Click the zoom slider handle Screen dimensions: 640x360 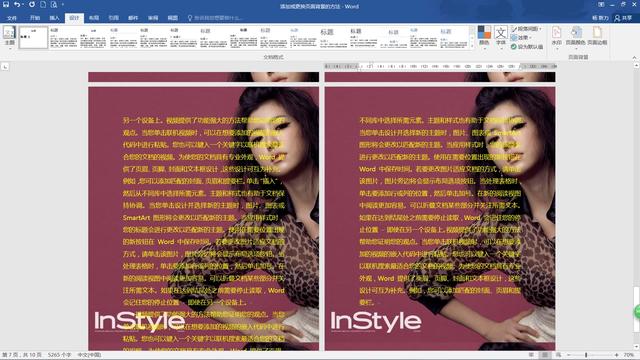[x=586, y=355]
